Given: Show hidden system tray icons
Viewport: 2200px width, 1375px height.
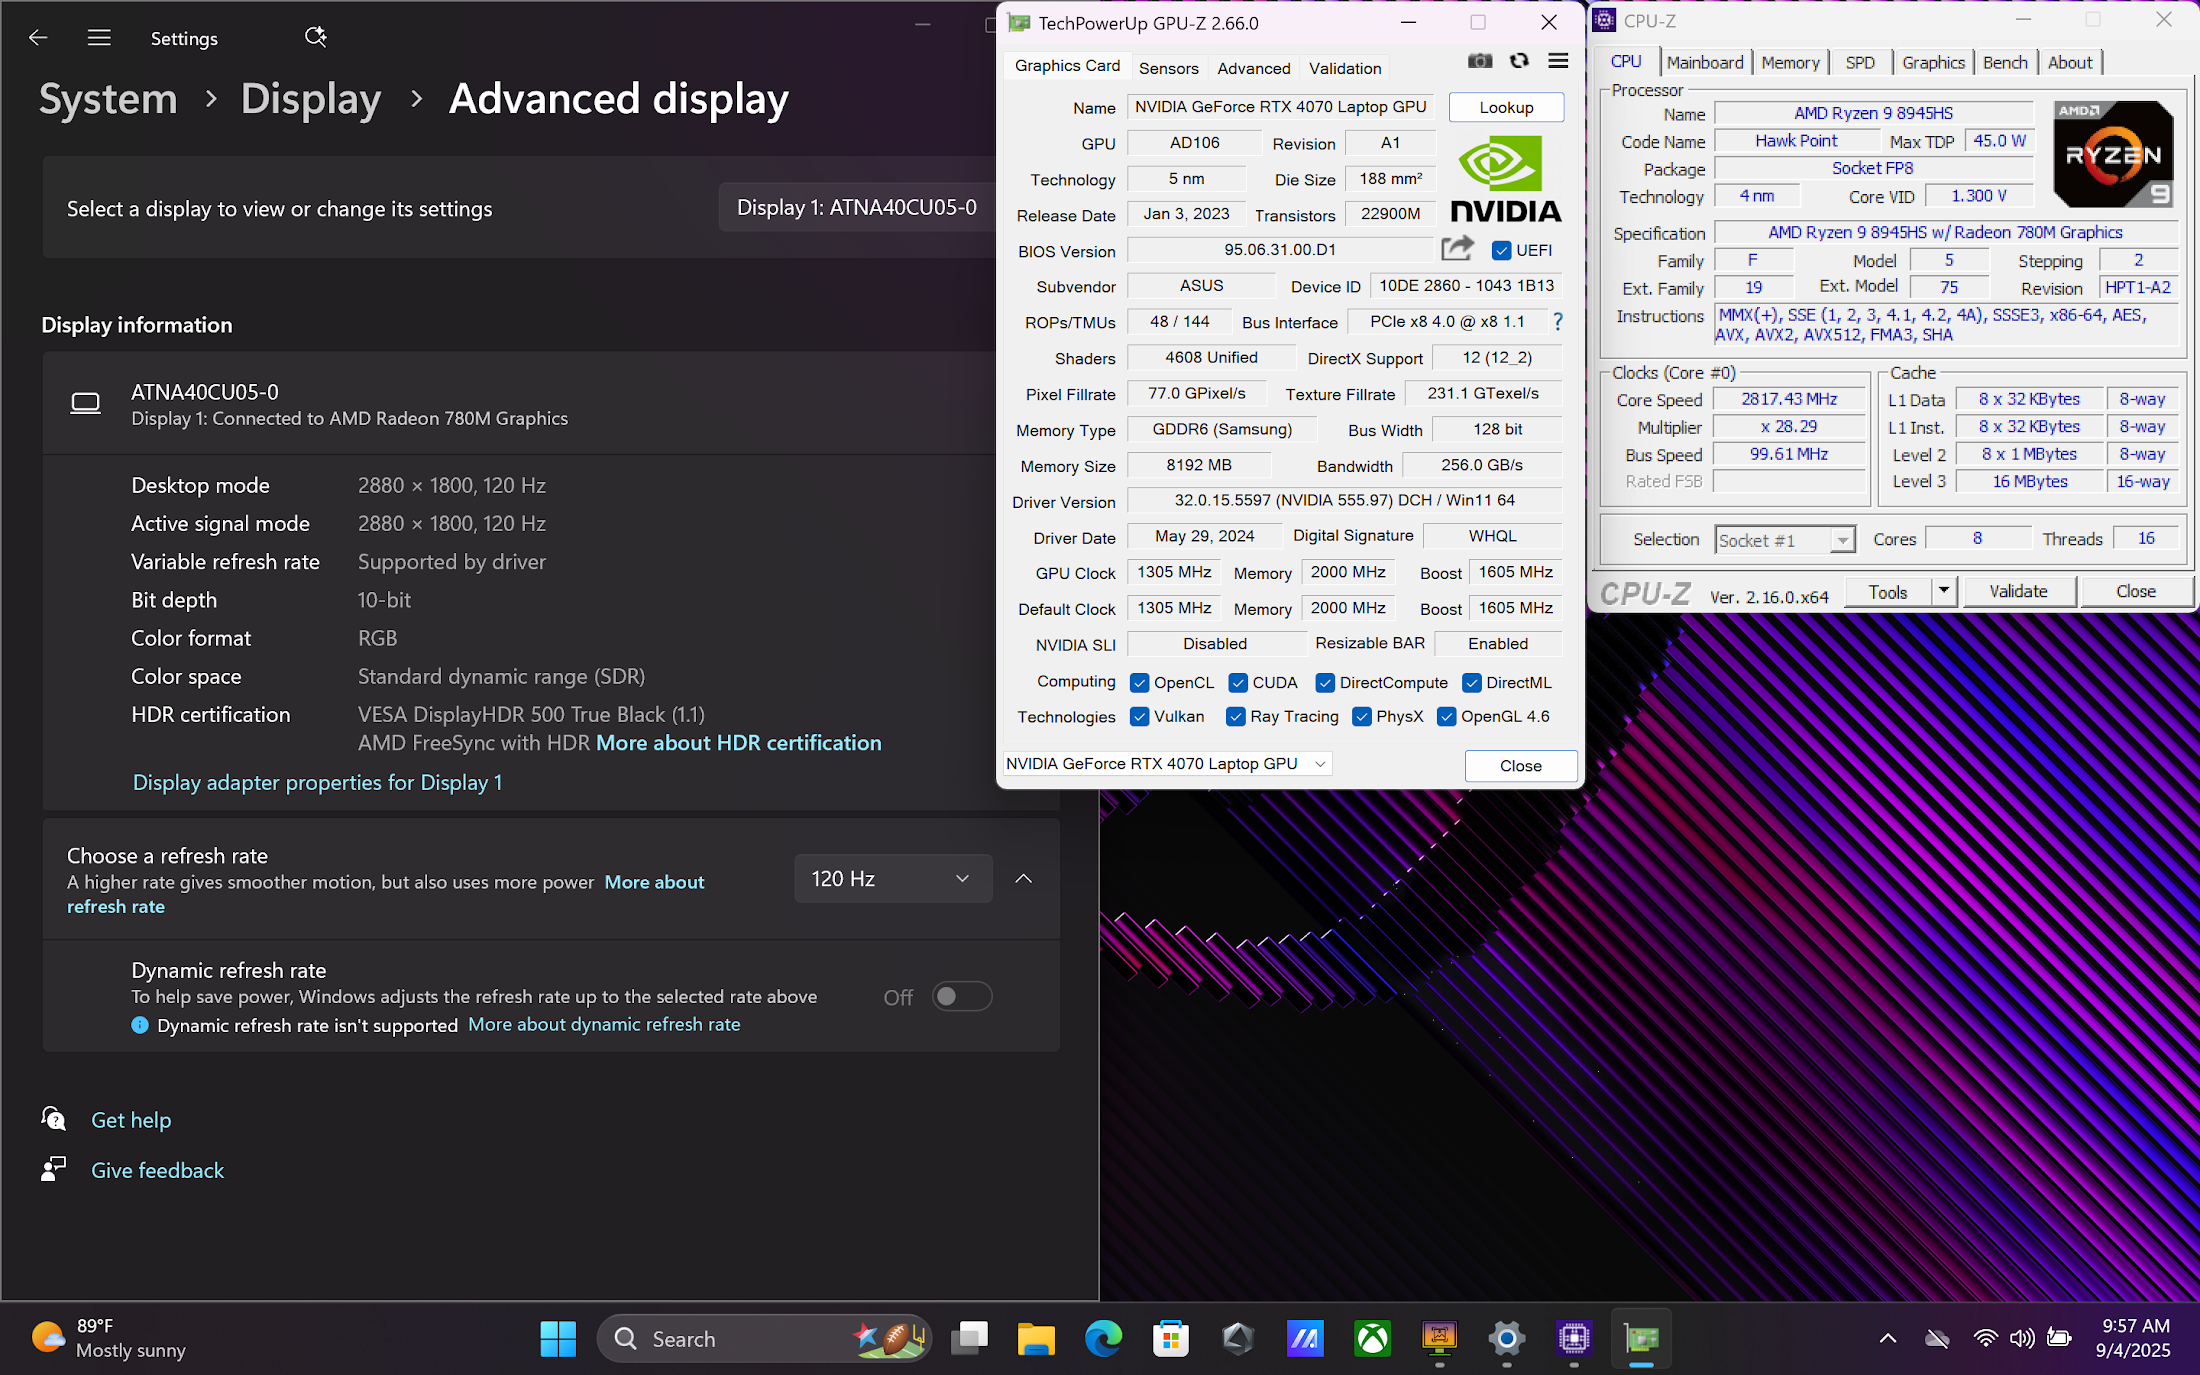Looking at the screenshot, I should pyautogui.click(x=1888, y=1338).
